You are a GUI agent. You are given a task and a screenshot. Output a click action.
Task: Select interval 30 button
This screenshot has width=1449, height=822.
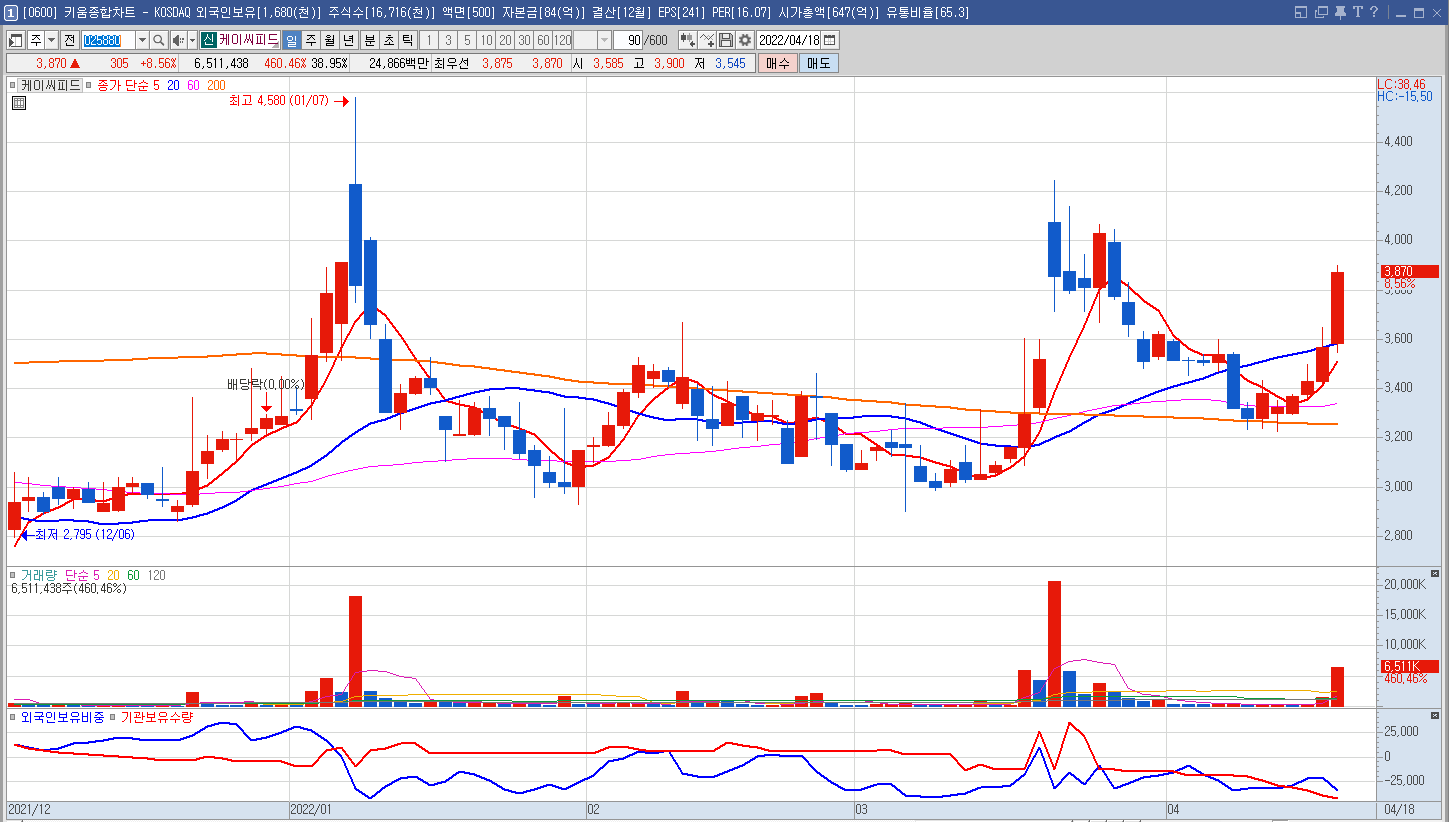pos(523,40)
